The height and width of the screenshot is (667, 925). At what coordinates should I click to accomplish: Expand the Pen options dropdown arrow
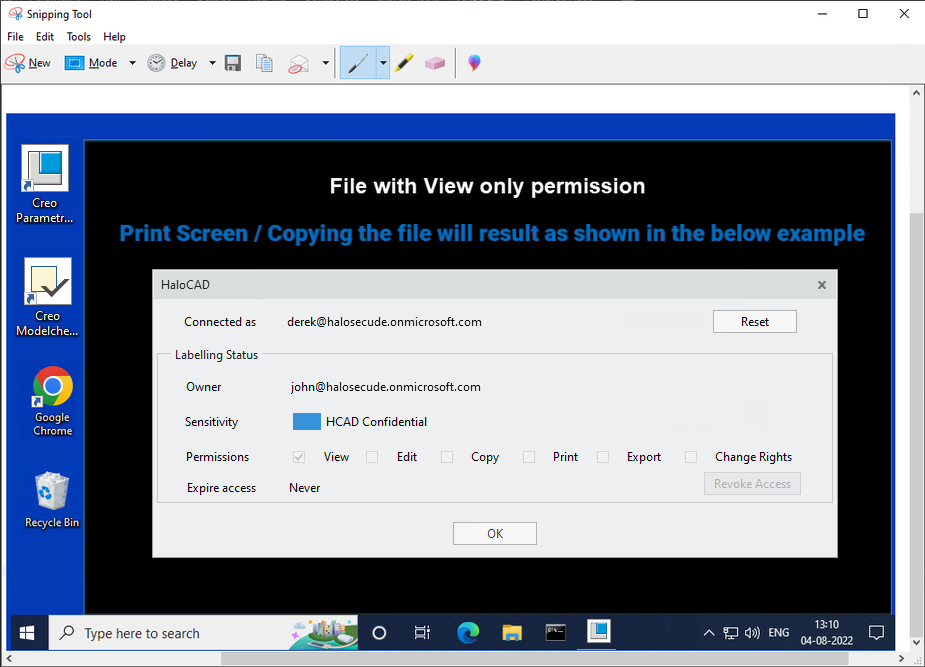point(383,63)
